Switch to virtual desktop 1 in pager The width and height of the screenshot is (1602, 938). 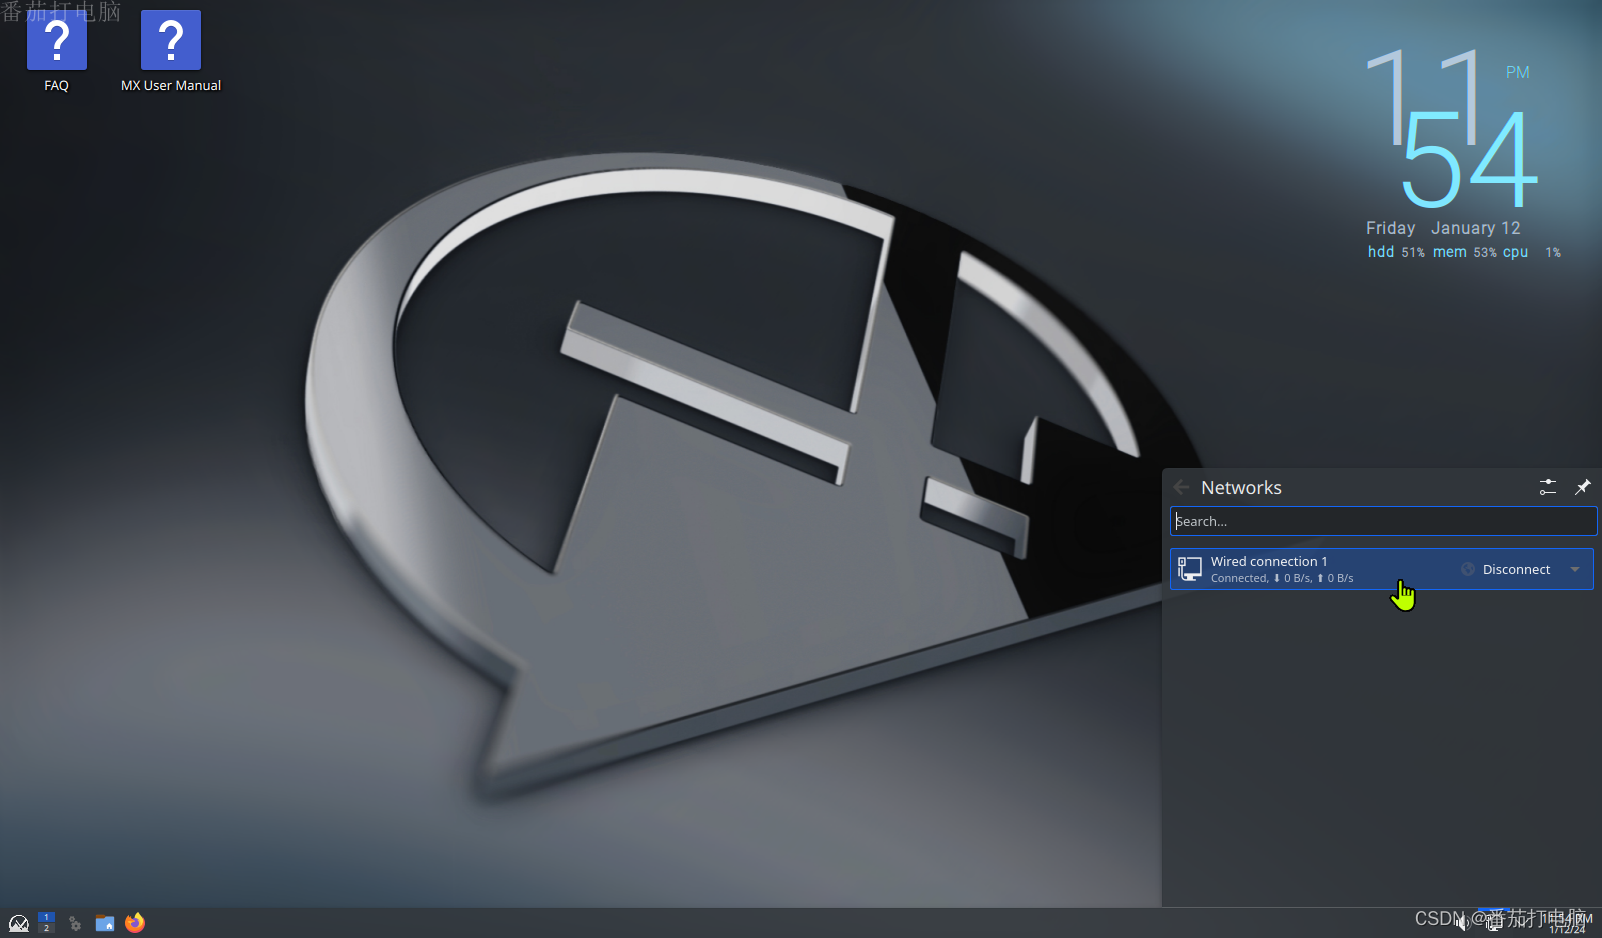point(46,917)
